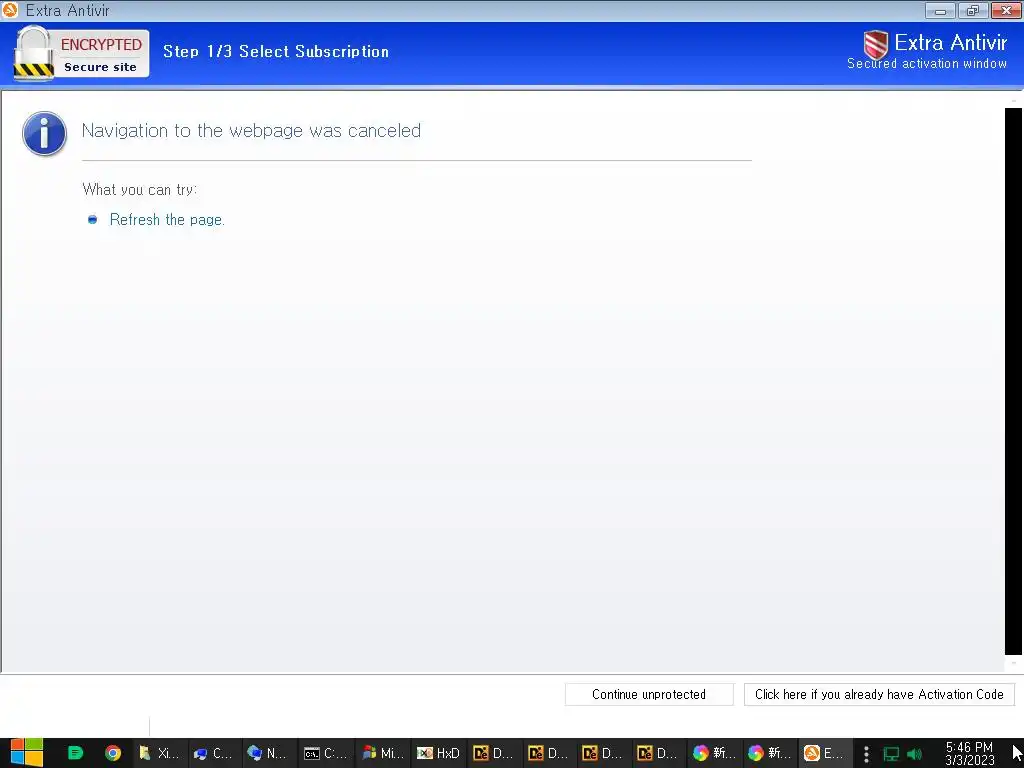Minimize the Extra Antivir window
Screen dimensions: 1024x768
click(x=940, y=10)
